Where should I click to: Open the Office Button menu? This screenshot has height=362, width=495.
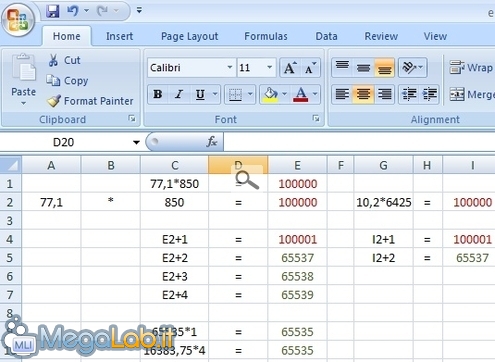[18, 19]
